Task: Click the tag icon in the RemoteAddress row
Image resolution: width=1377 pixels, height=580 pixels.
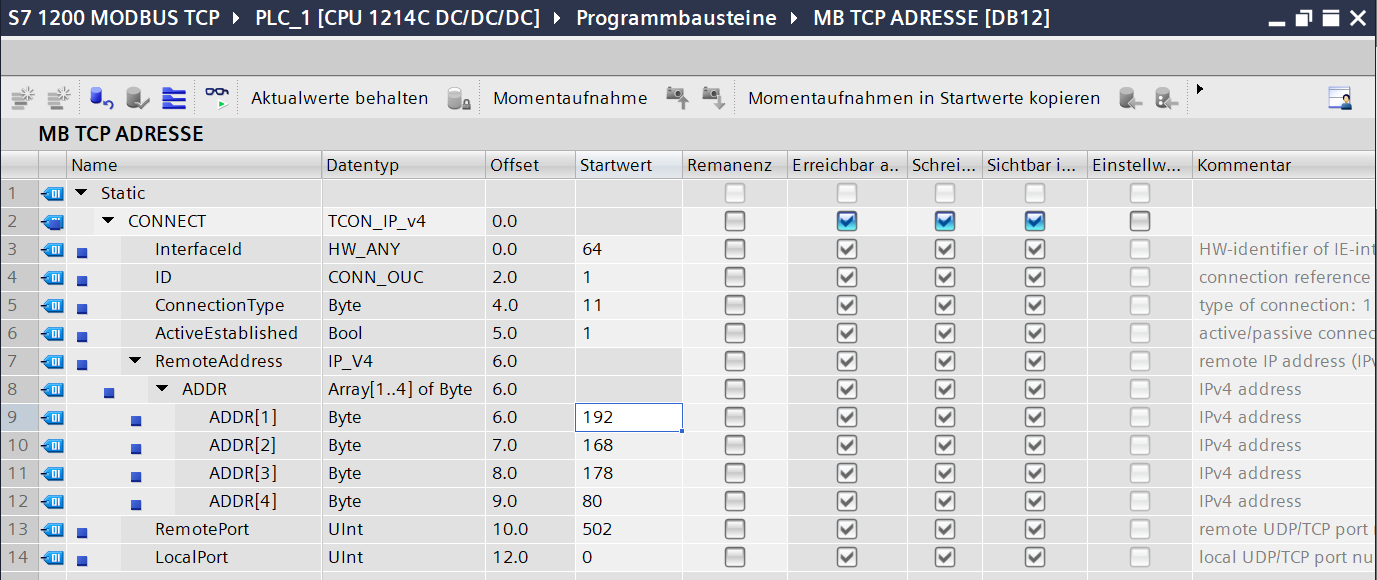Action: pyautogui.click(x=52, y=361)
